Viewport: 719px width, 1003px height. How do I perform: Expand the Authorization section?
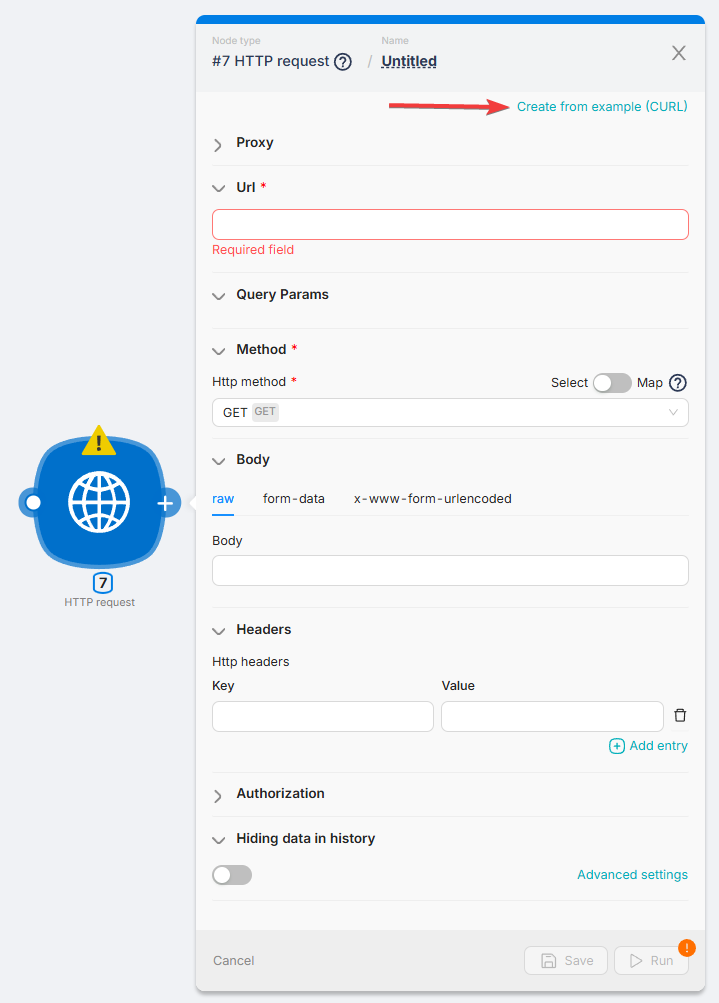point(279,794)
